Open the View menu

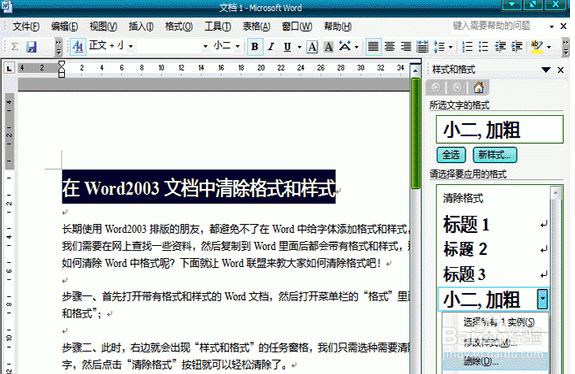coord(103,26)
